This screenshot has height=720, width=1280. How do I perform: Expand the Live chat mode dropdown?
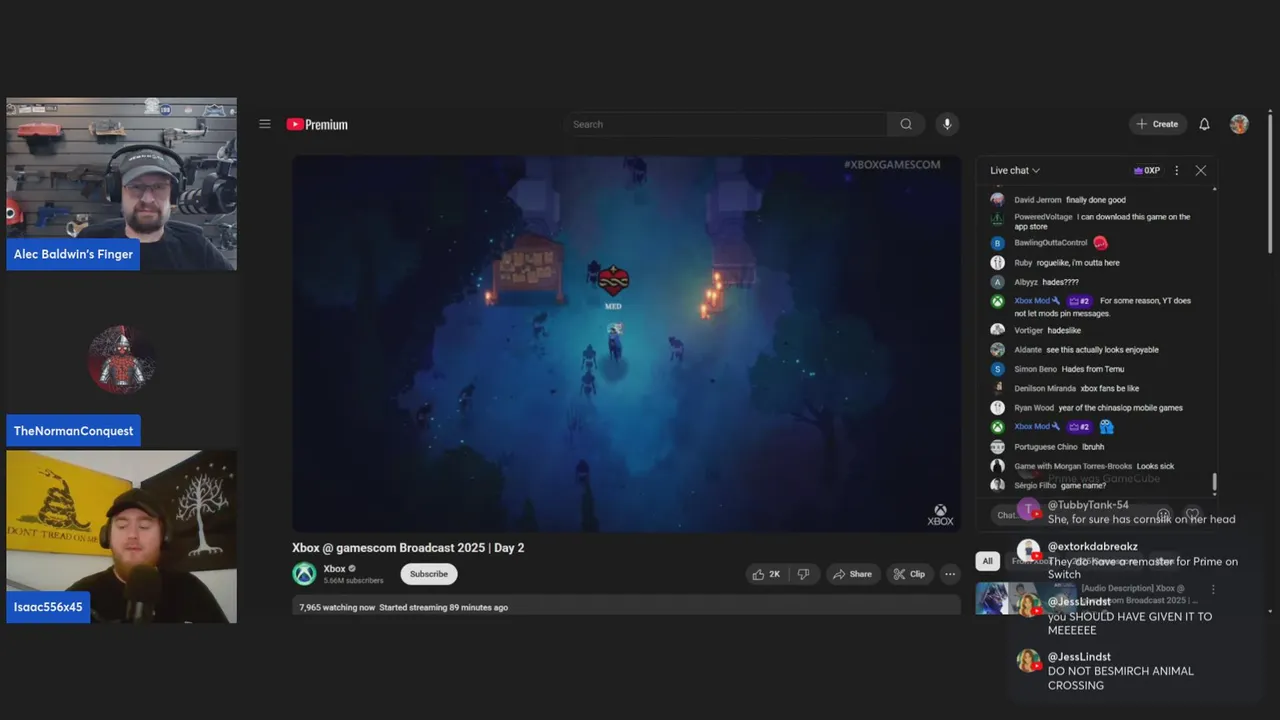tap(1015, 171)
